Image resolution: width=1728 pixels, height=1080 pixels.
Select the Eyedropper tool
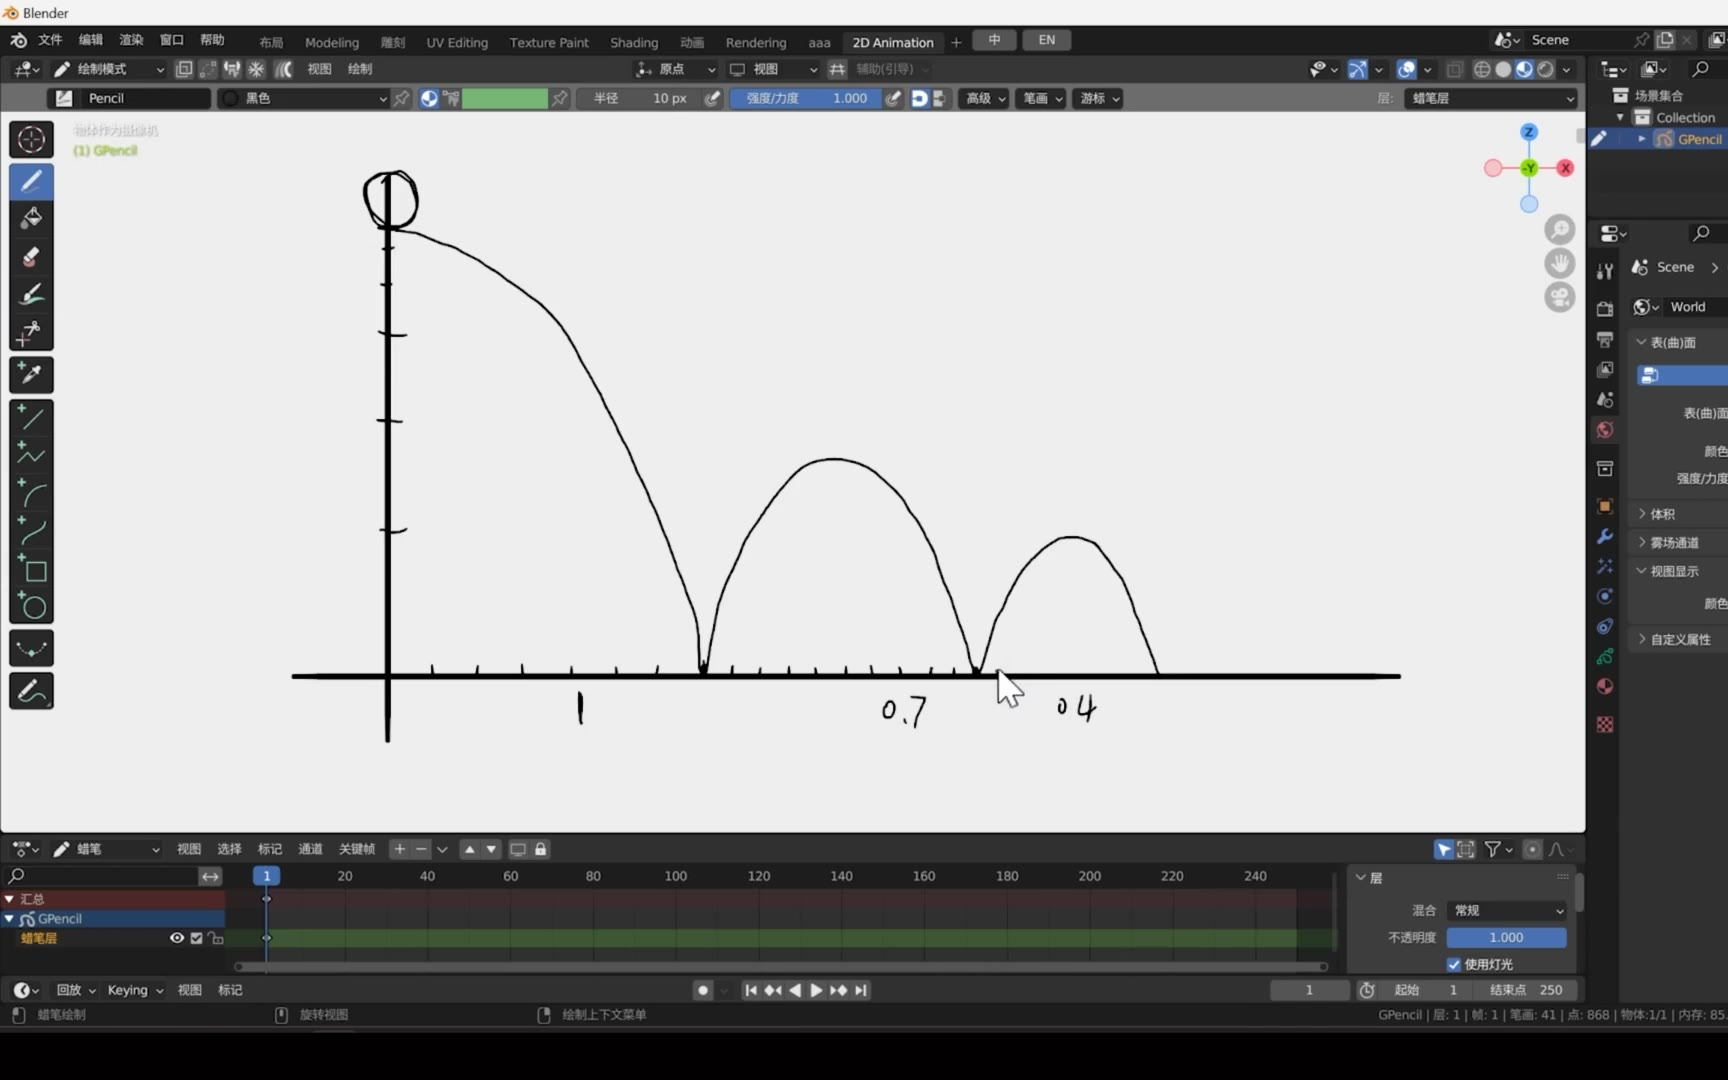[31, 375]
